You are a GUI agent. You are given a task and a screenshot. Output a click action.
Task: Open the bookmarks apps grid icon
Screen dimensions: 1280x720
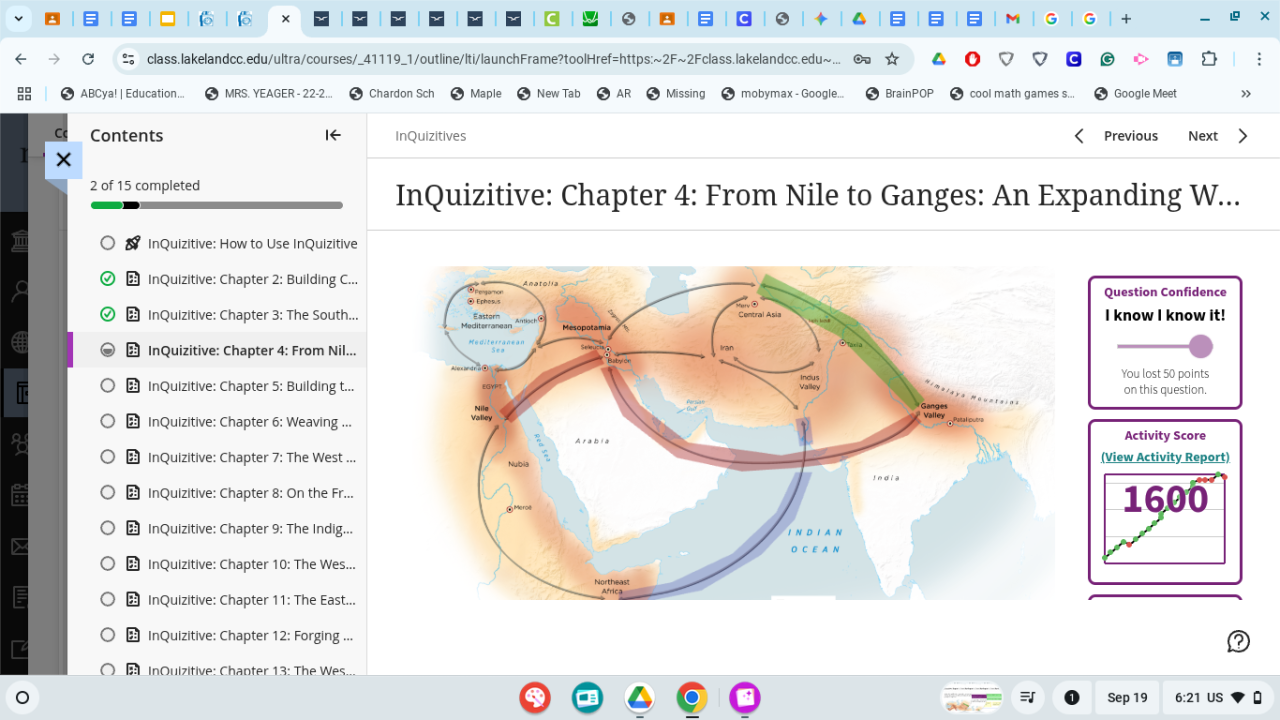click(x=25, y=93)
